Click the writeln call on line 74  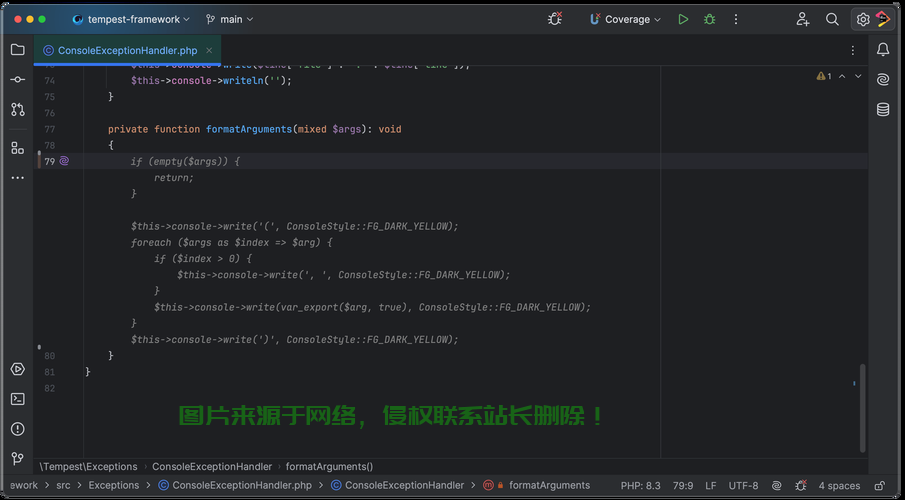point(243,81)
